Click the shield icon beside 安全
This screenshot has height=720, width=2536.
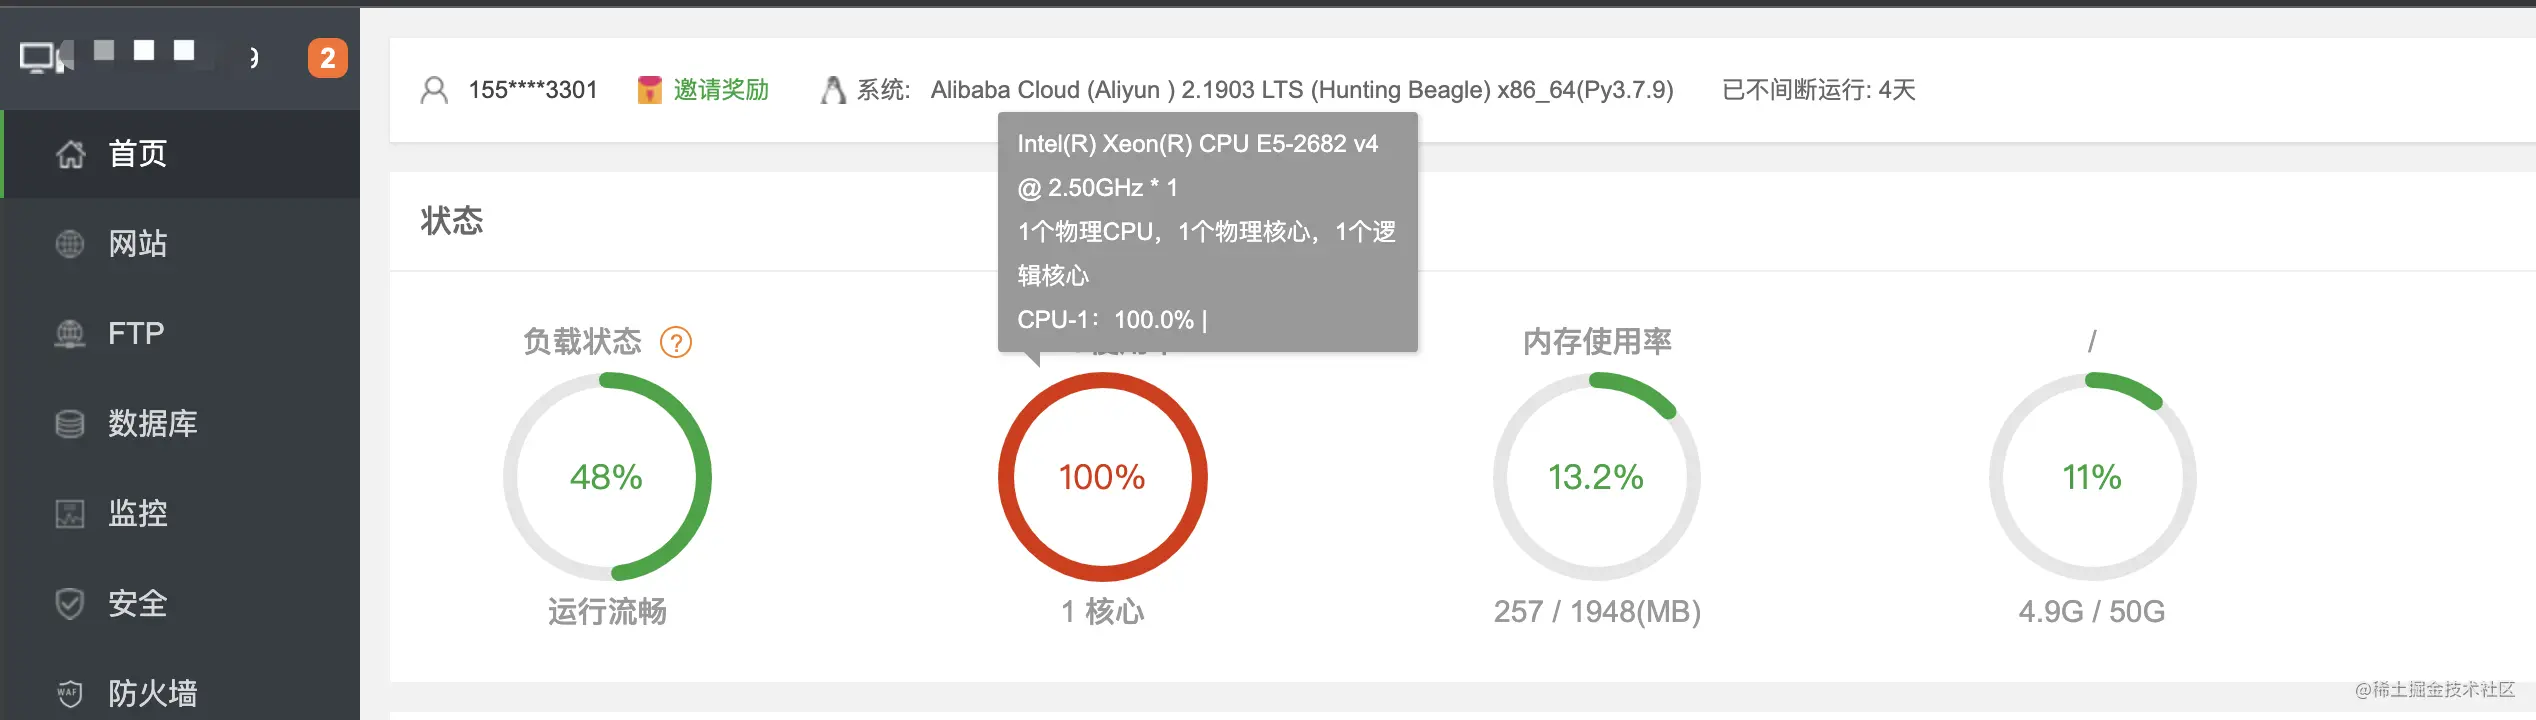coord(70,604)
